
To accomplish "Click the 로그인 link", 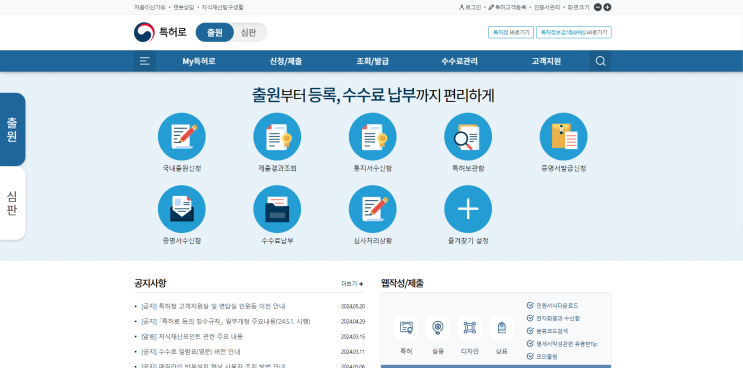I will point(470,7).
